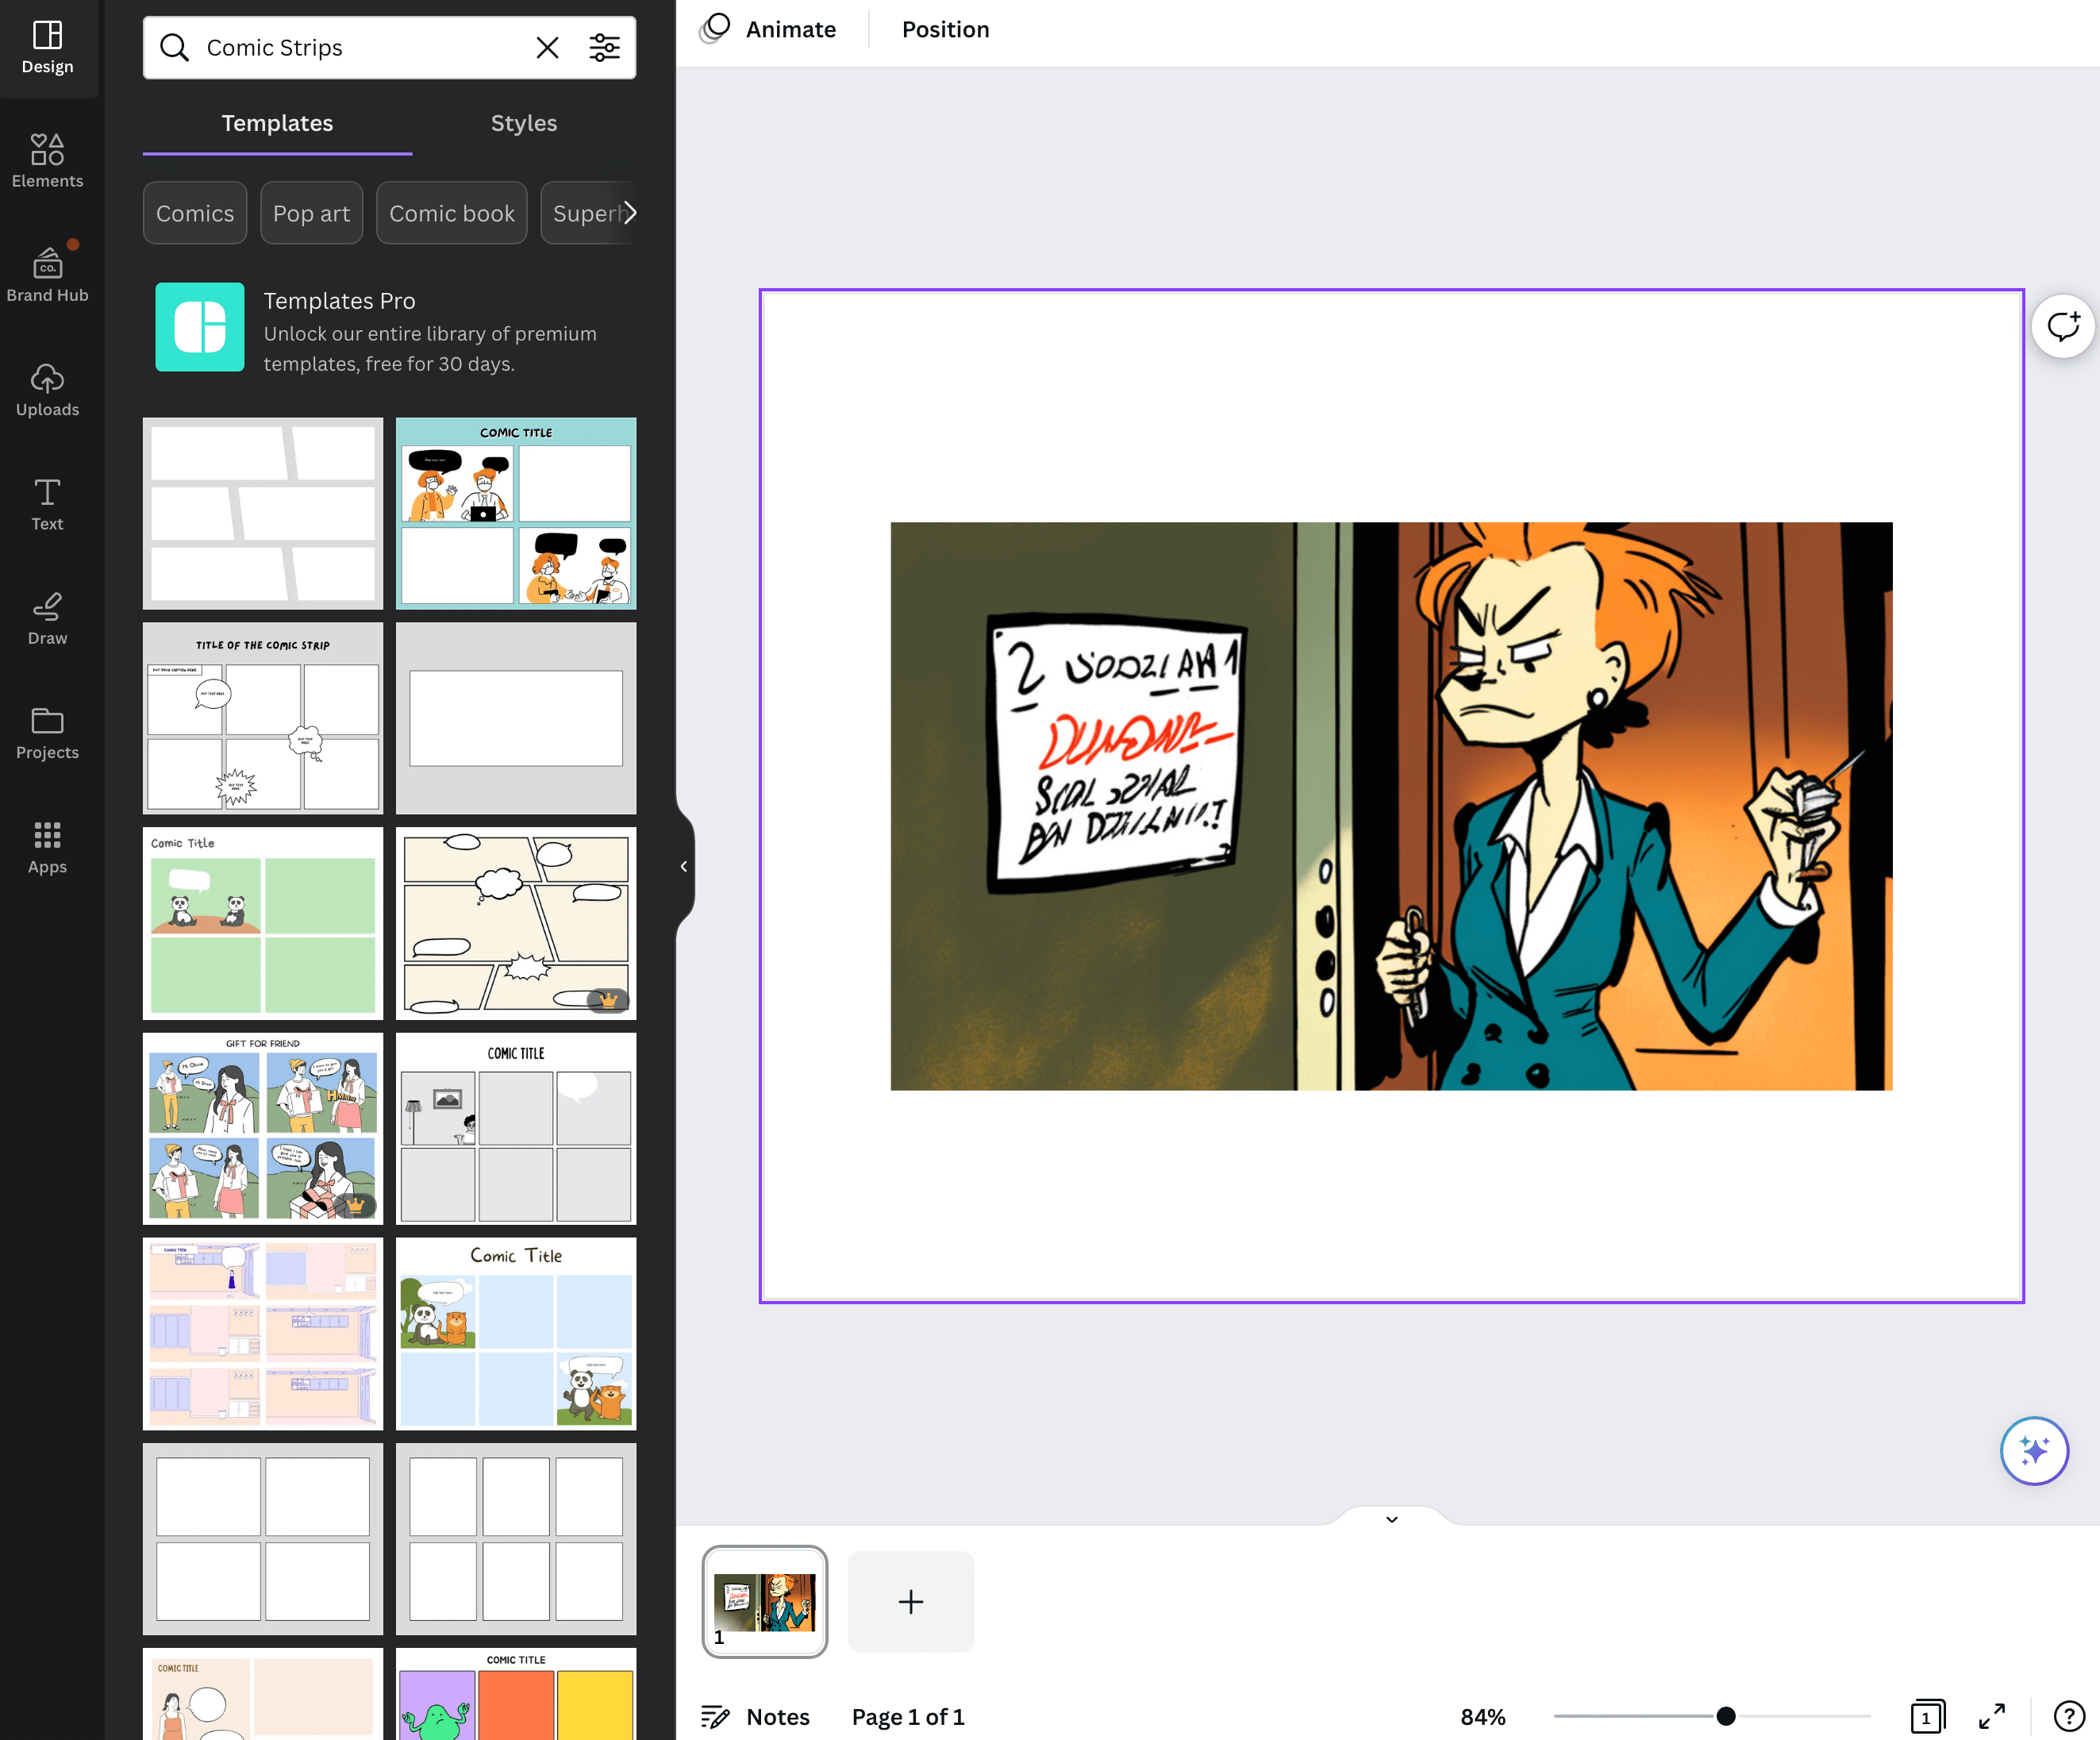Open the Elements panel

tap(47, 161)
